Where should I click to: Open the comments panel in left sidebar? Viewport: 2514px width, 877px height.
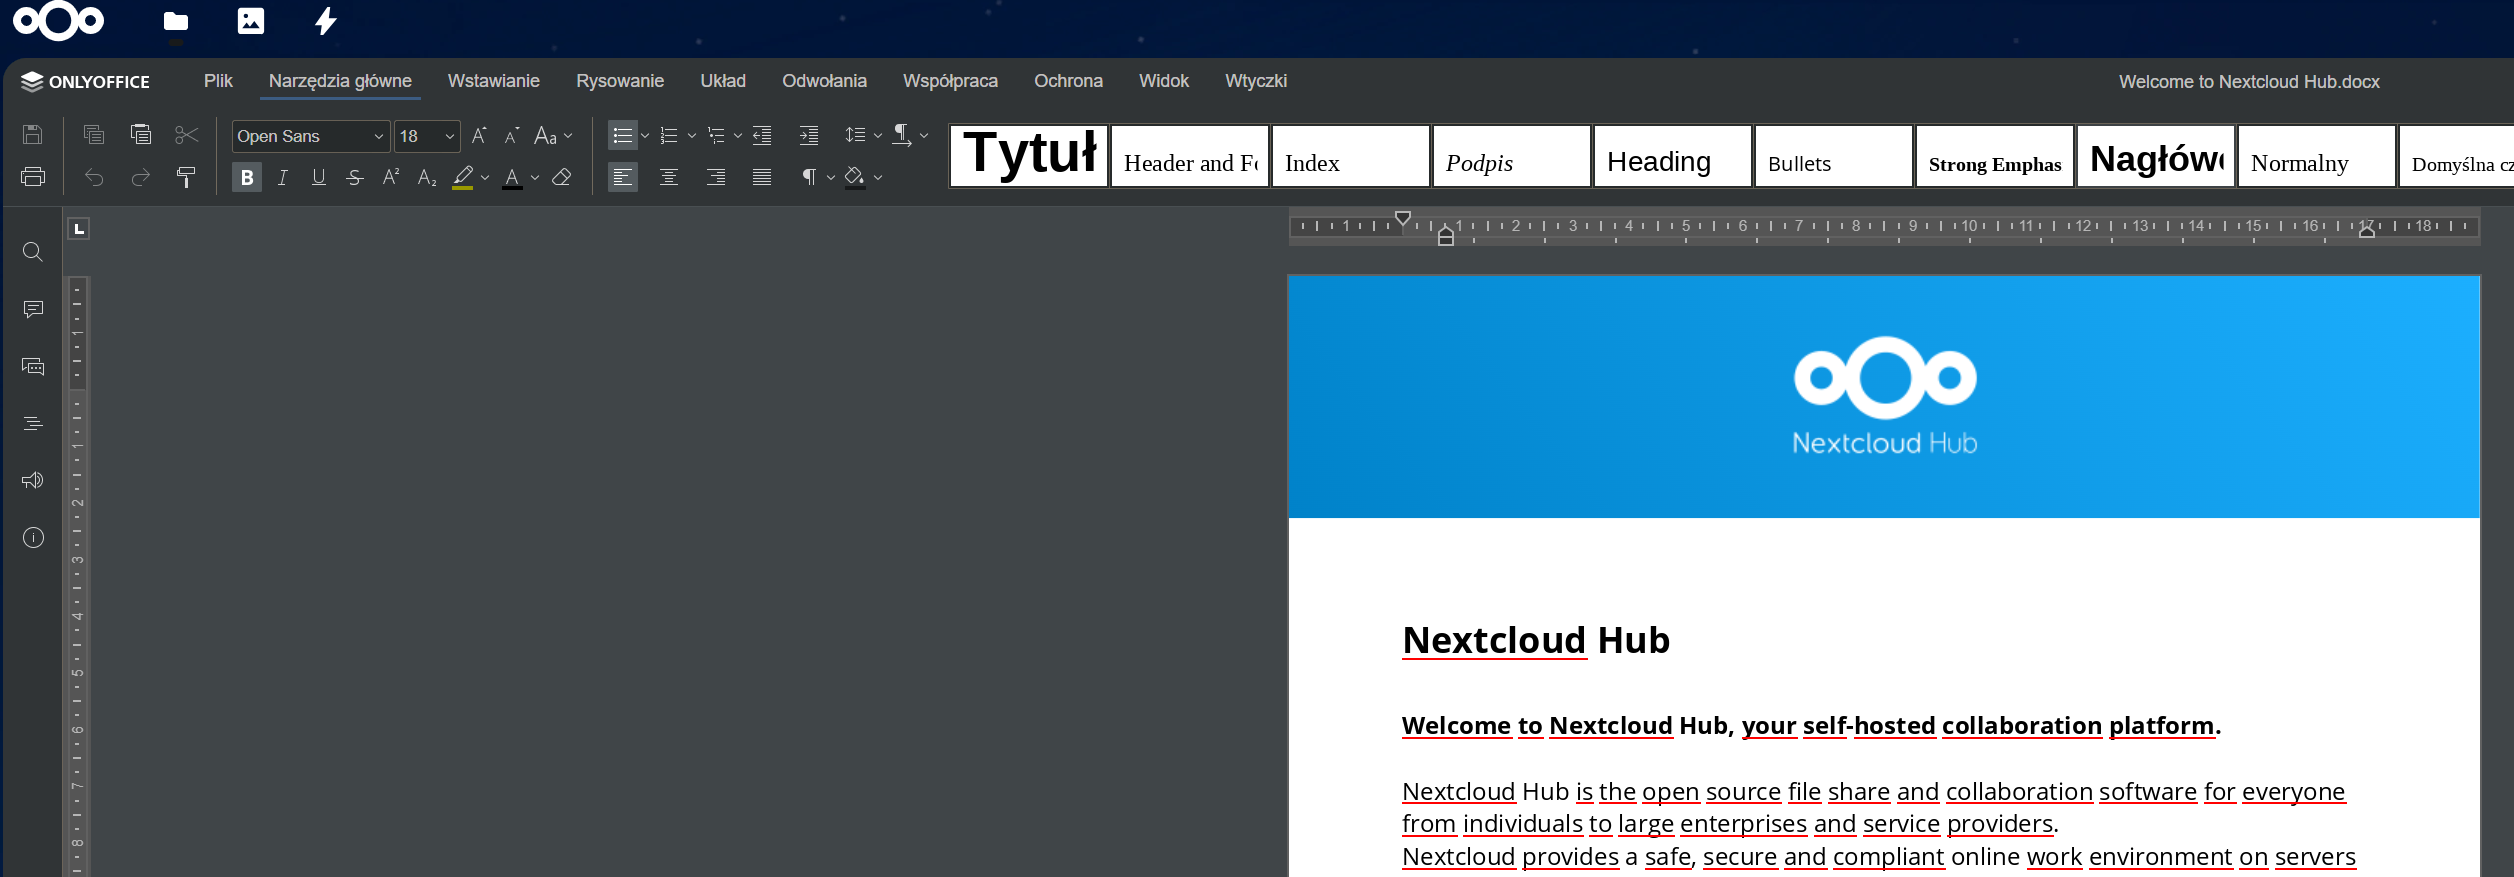click(x=33, y=309)
